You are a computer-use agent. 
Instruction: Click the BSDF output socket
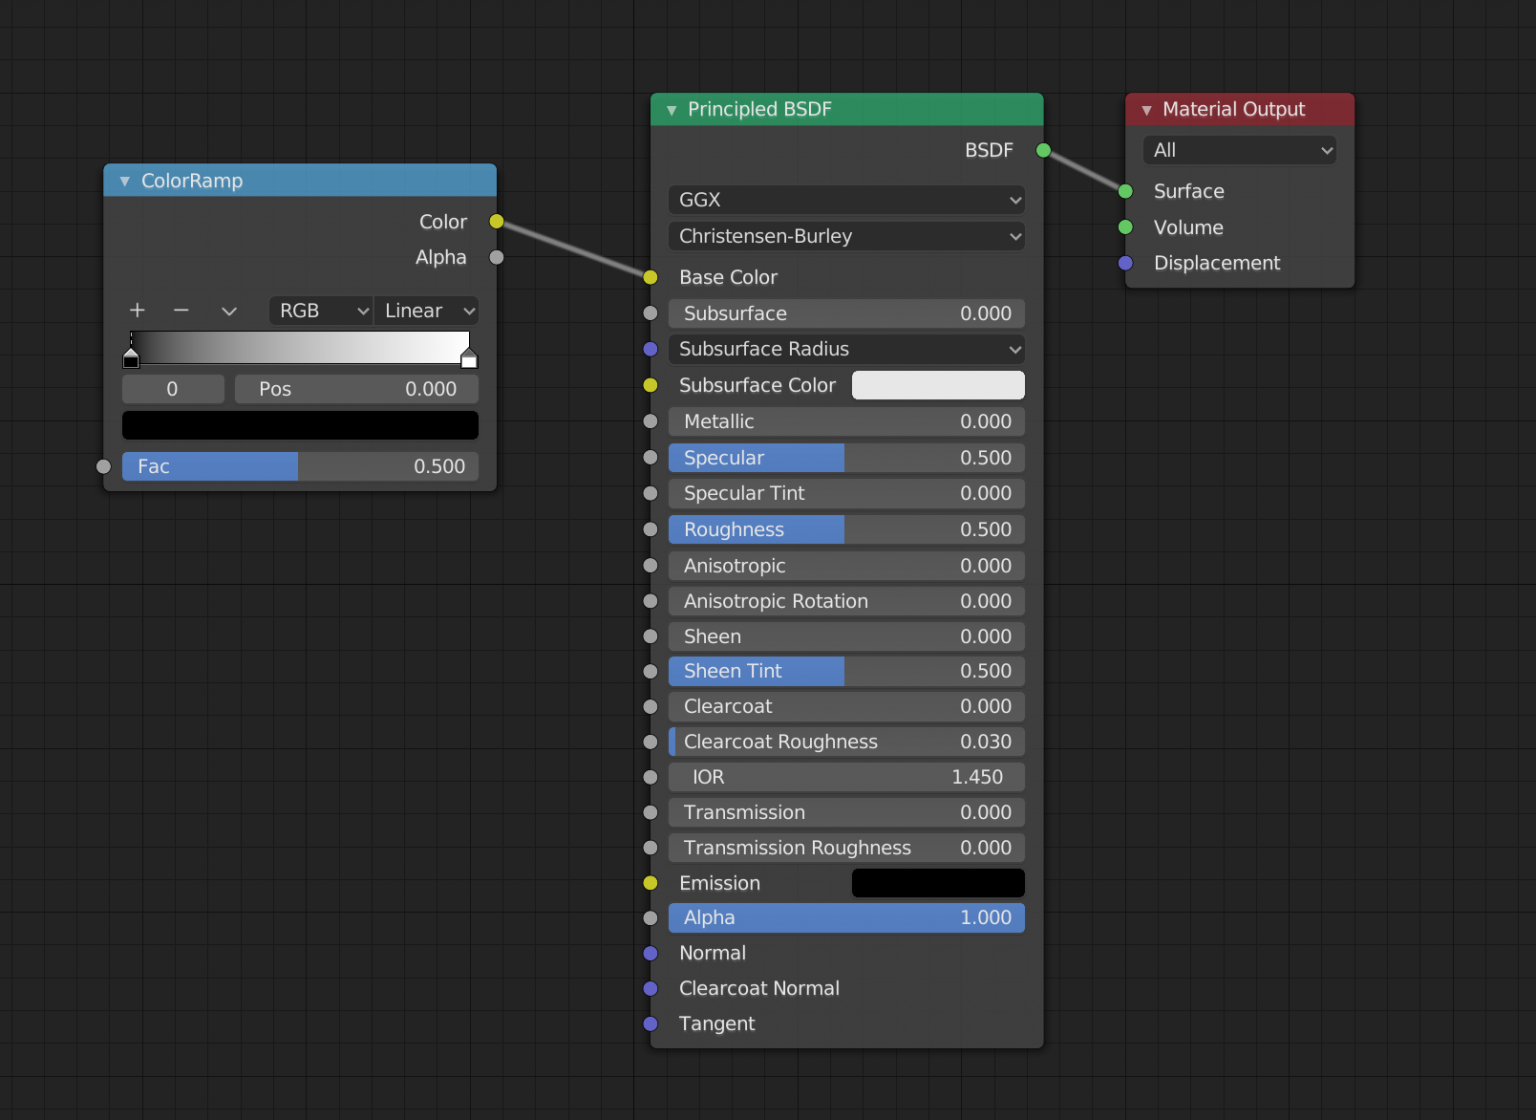pyautogui.click(x=1043, y=150)
